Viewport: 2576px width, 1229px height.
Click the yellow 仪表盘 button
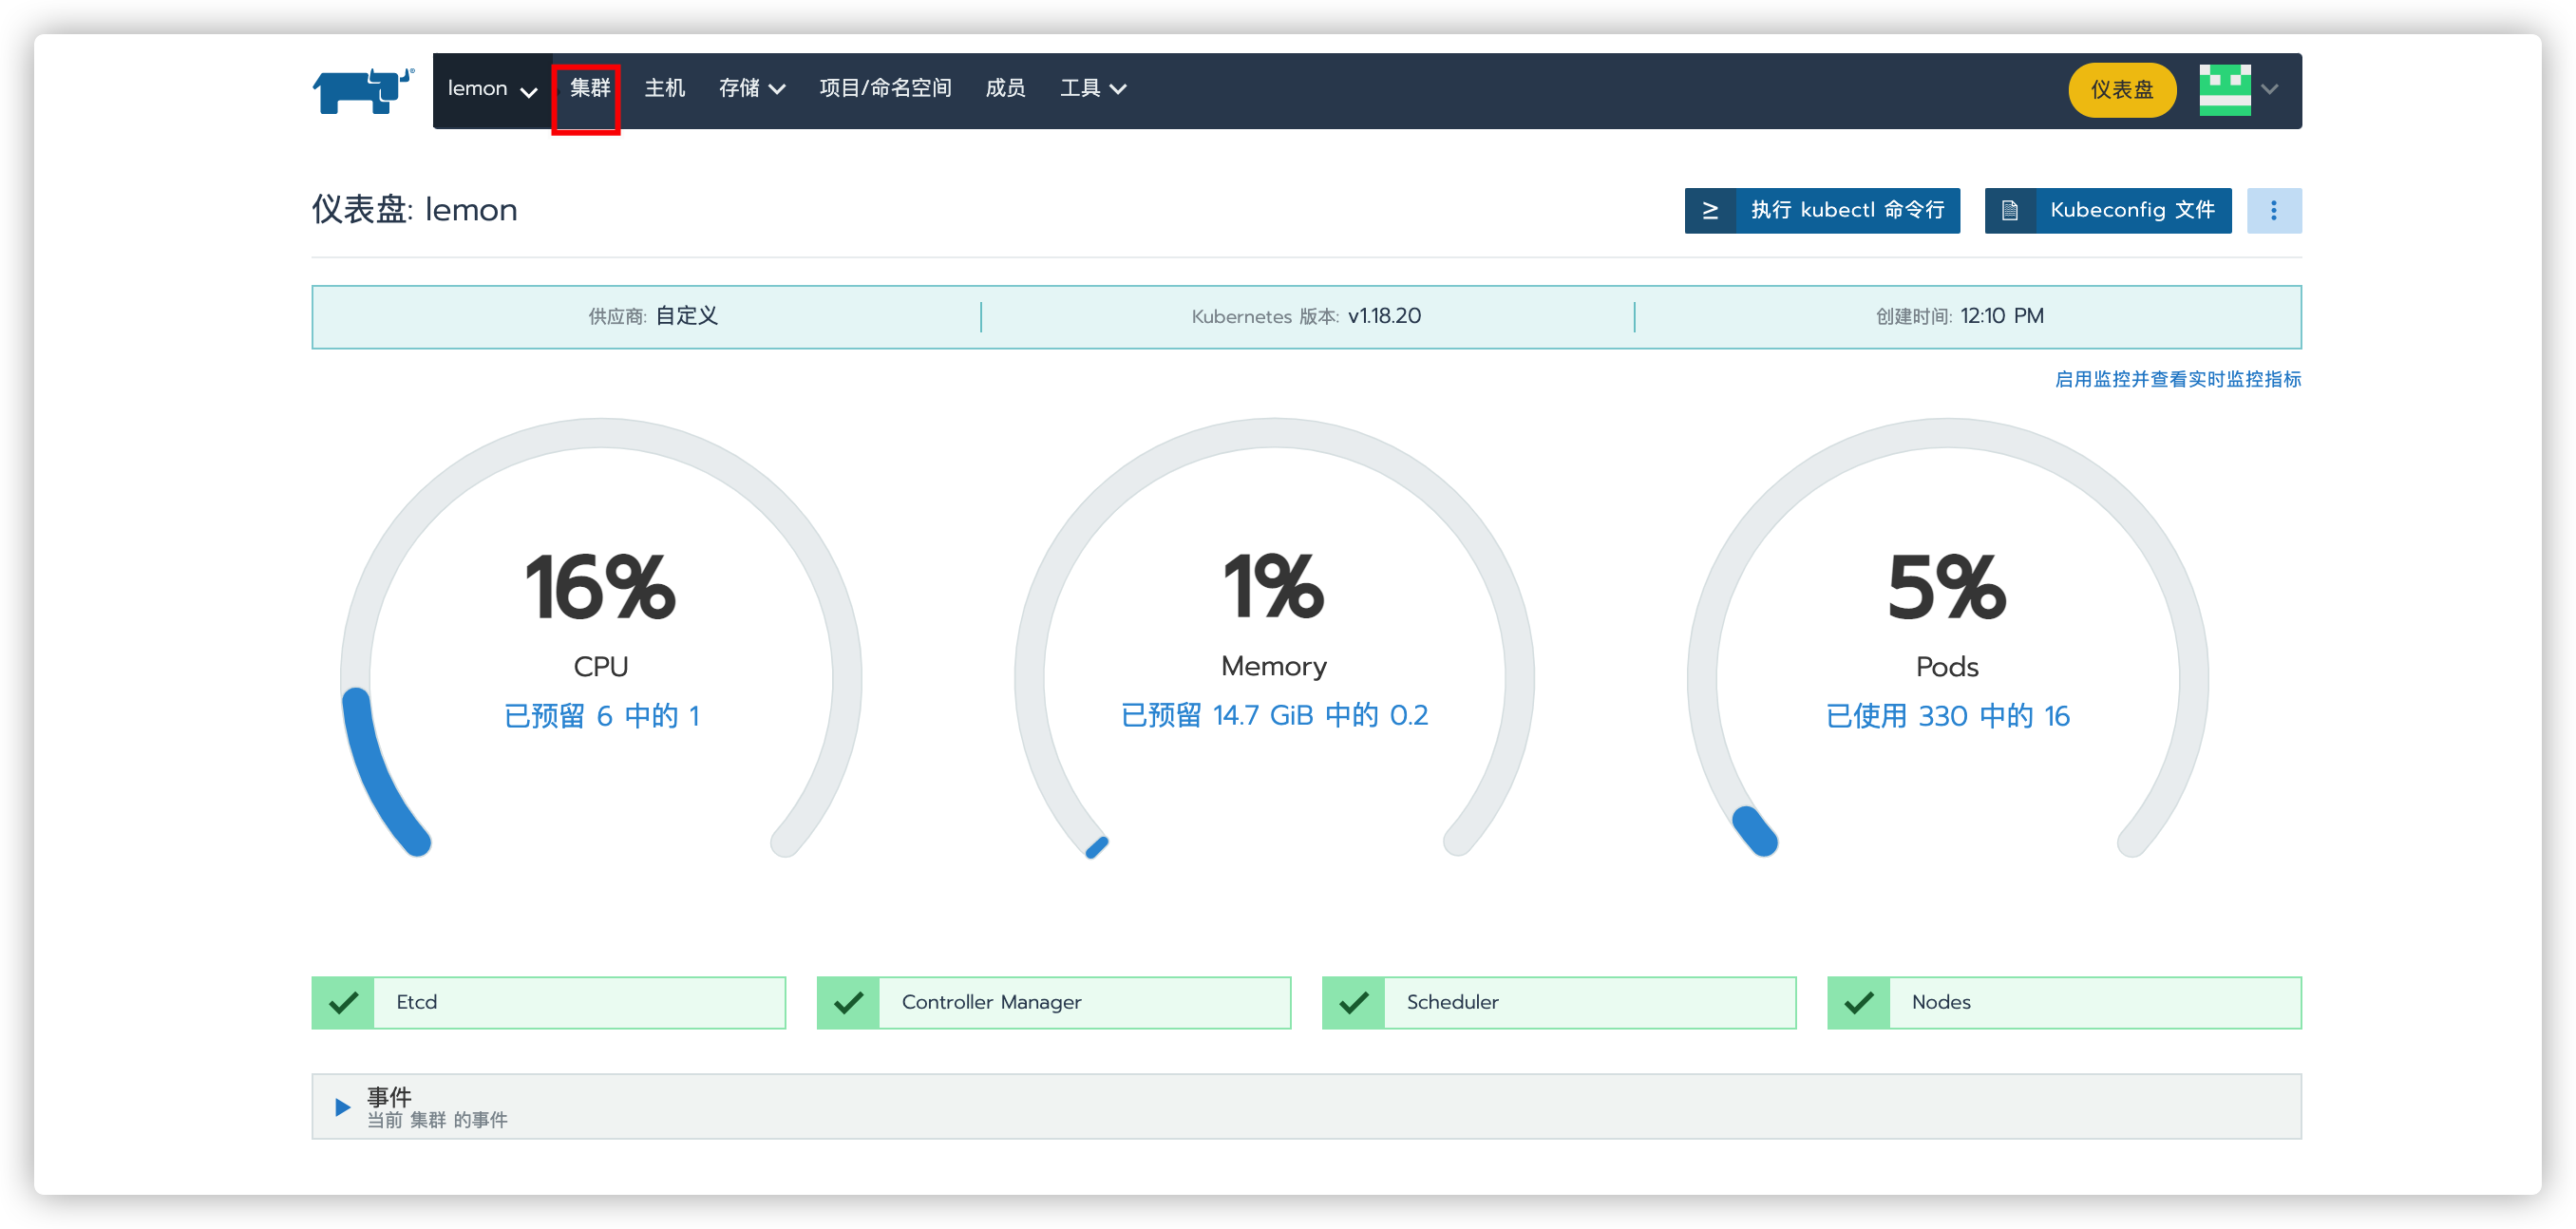point(2122,90)
